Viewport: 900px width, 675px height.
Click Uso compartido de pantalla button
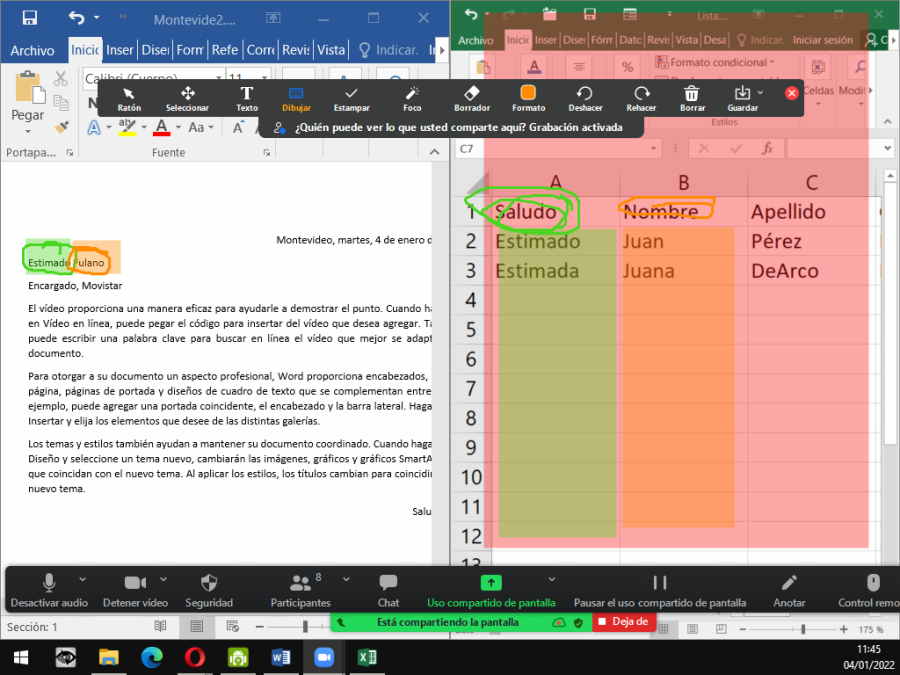click(491, 591)
